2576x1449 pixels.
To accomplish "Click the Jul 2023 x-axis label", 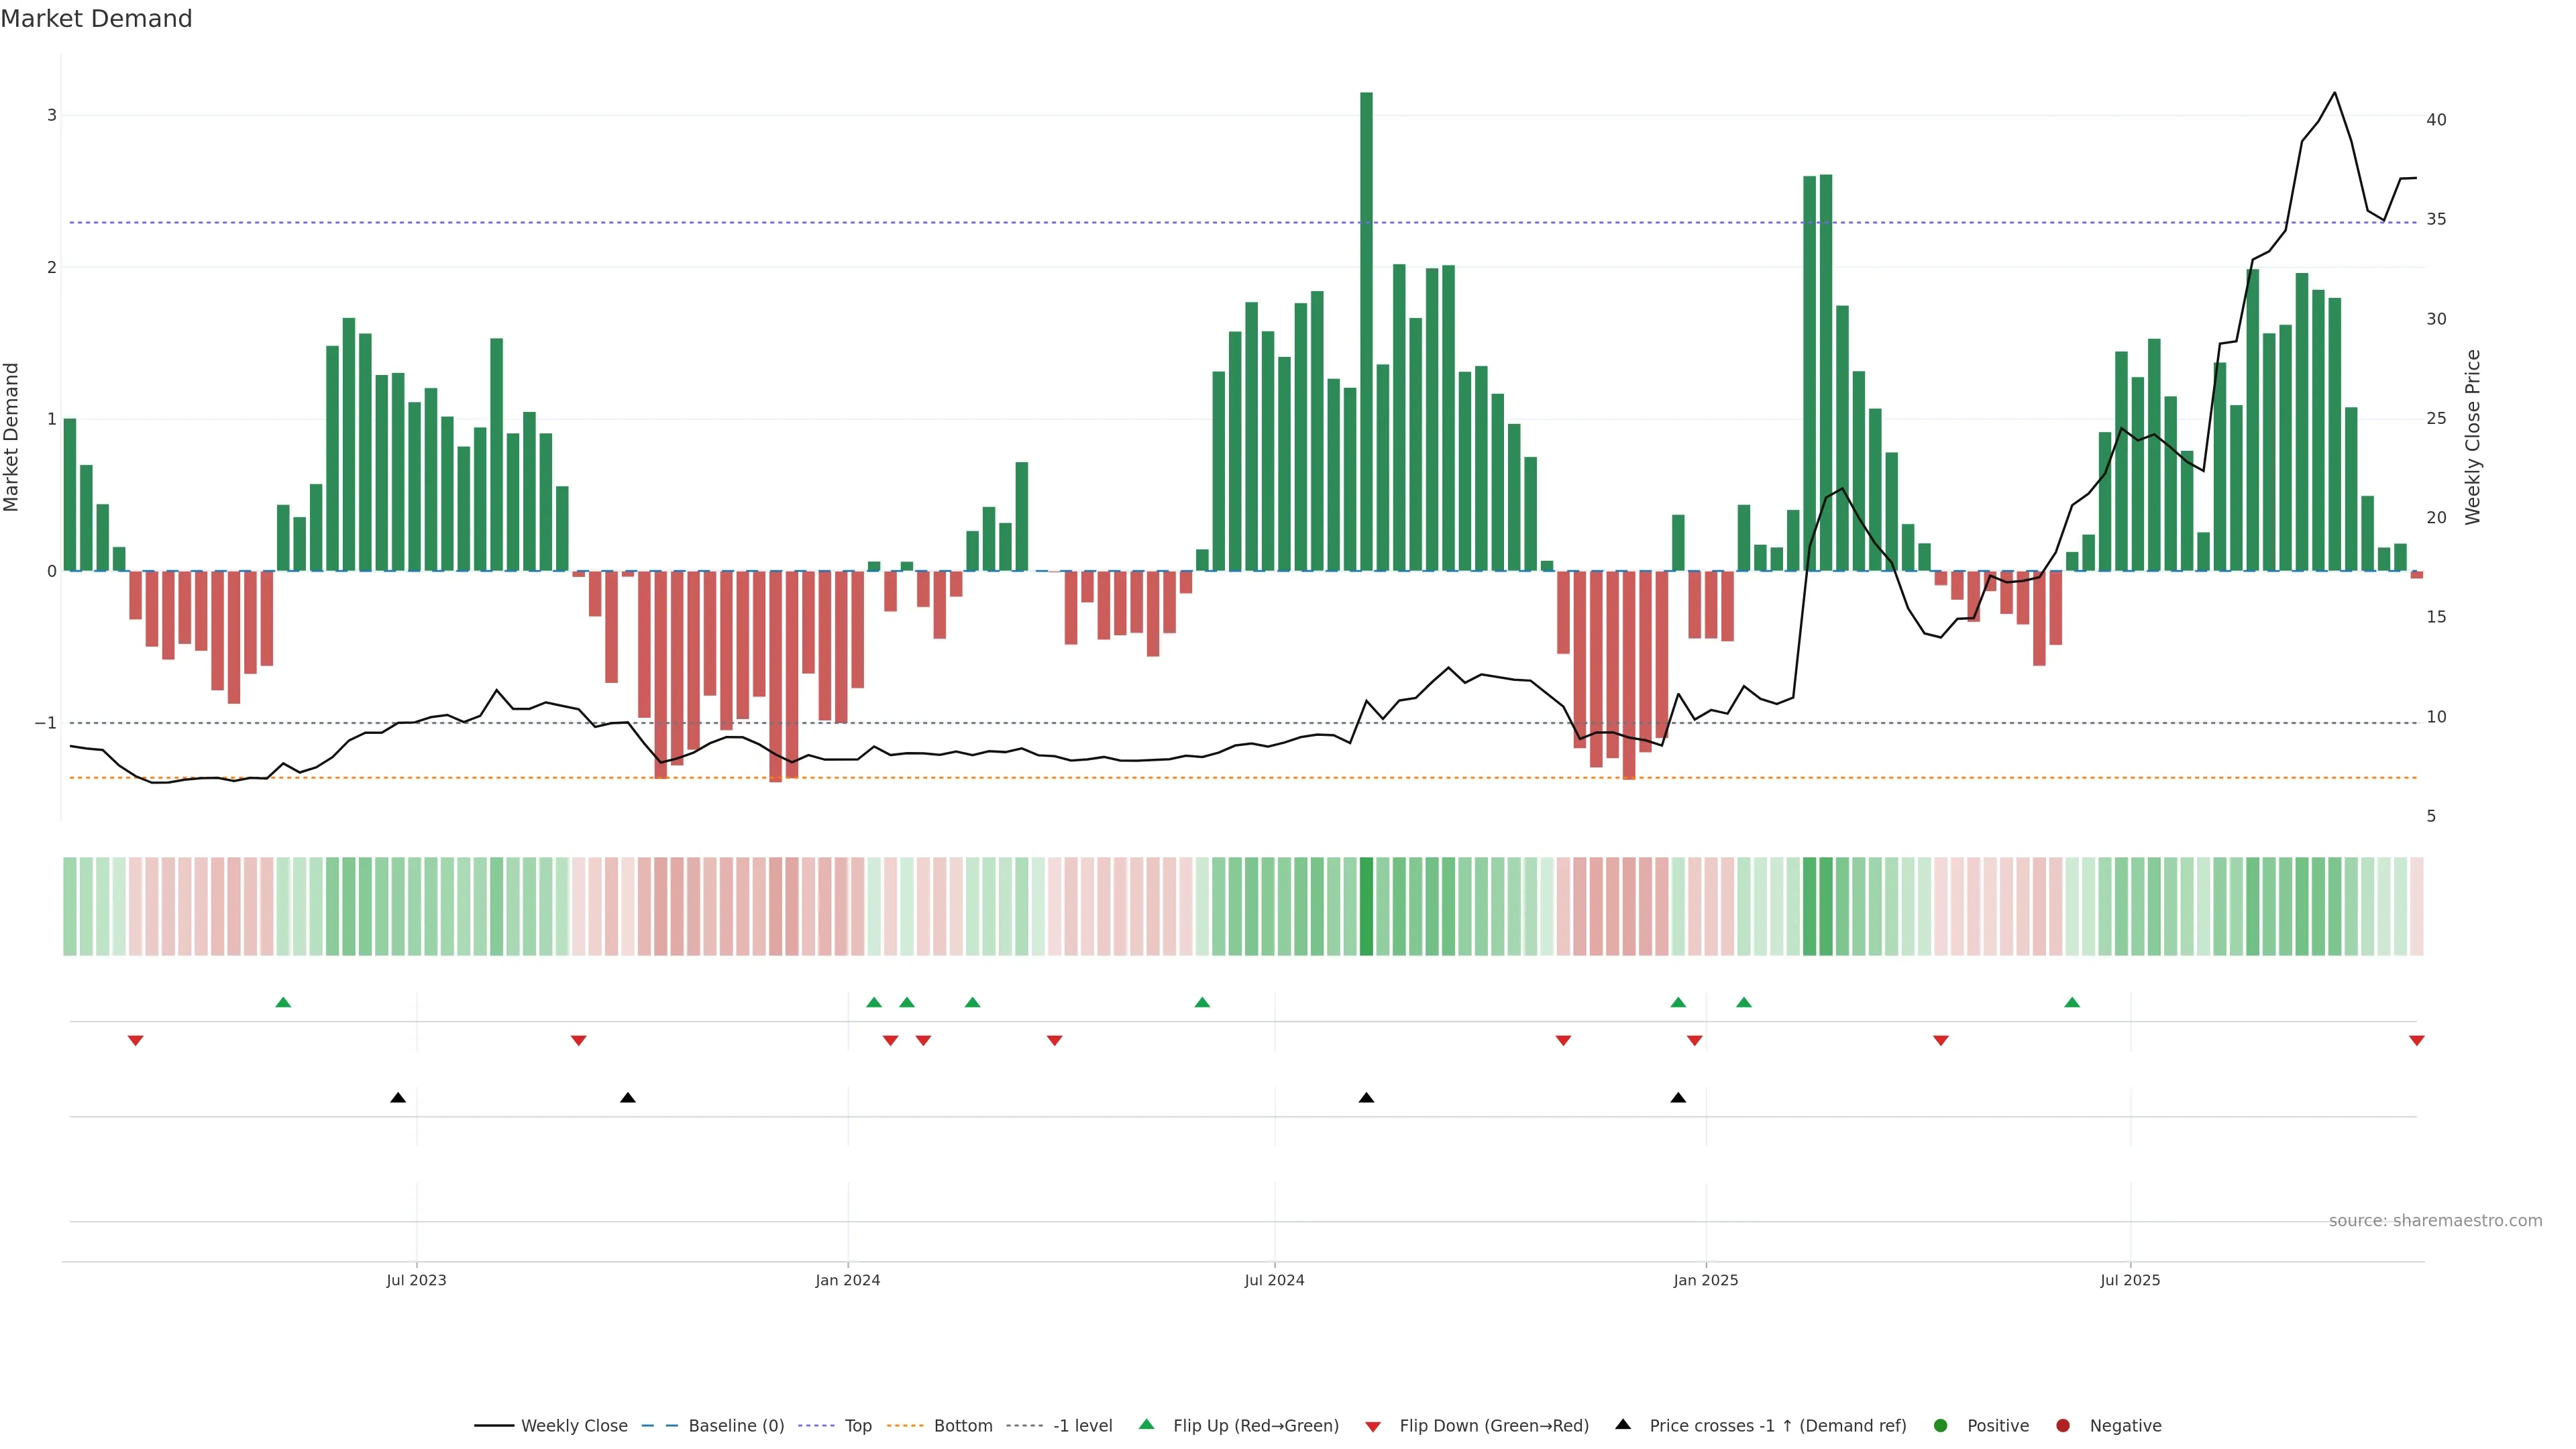I will (x=416, y=1280).
